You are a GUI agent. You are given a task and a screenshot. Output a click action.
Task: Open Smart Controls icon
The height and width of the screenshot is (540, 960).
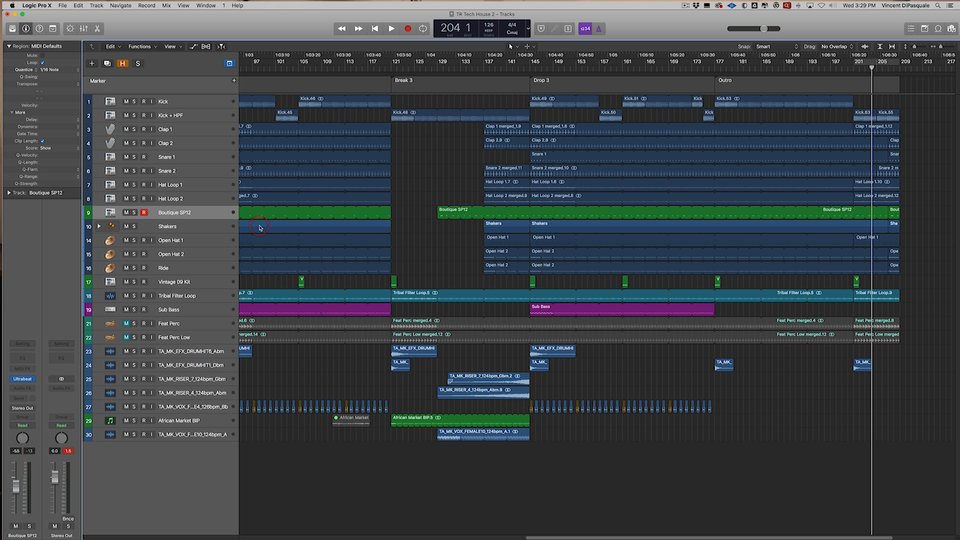point(70,29)
